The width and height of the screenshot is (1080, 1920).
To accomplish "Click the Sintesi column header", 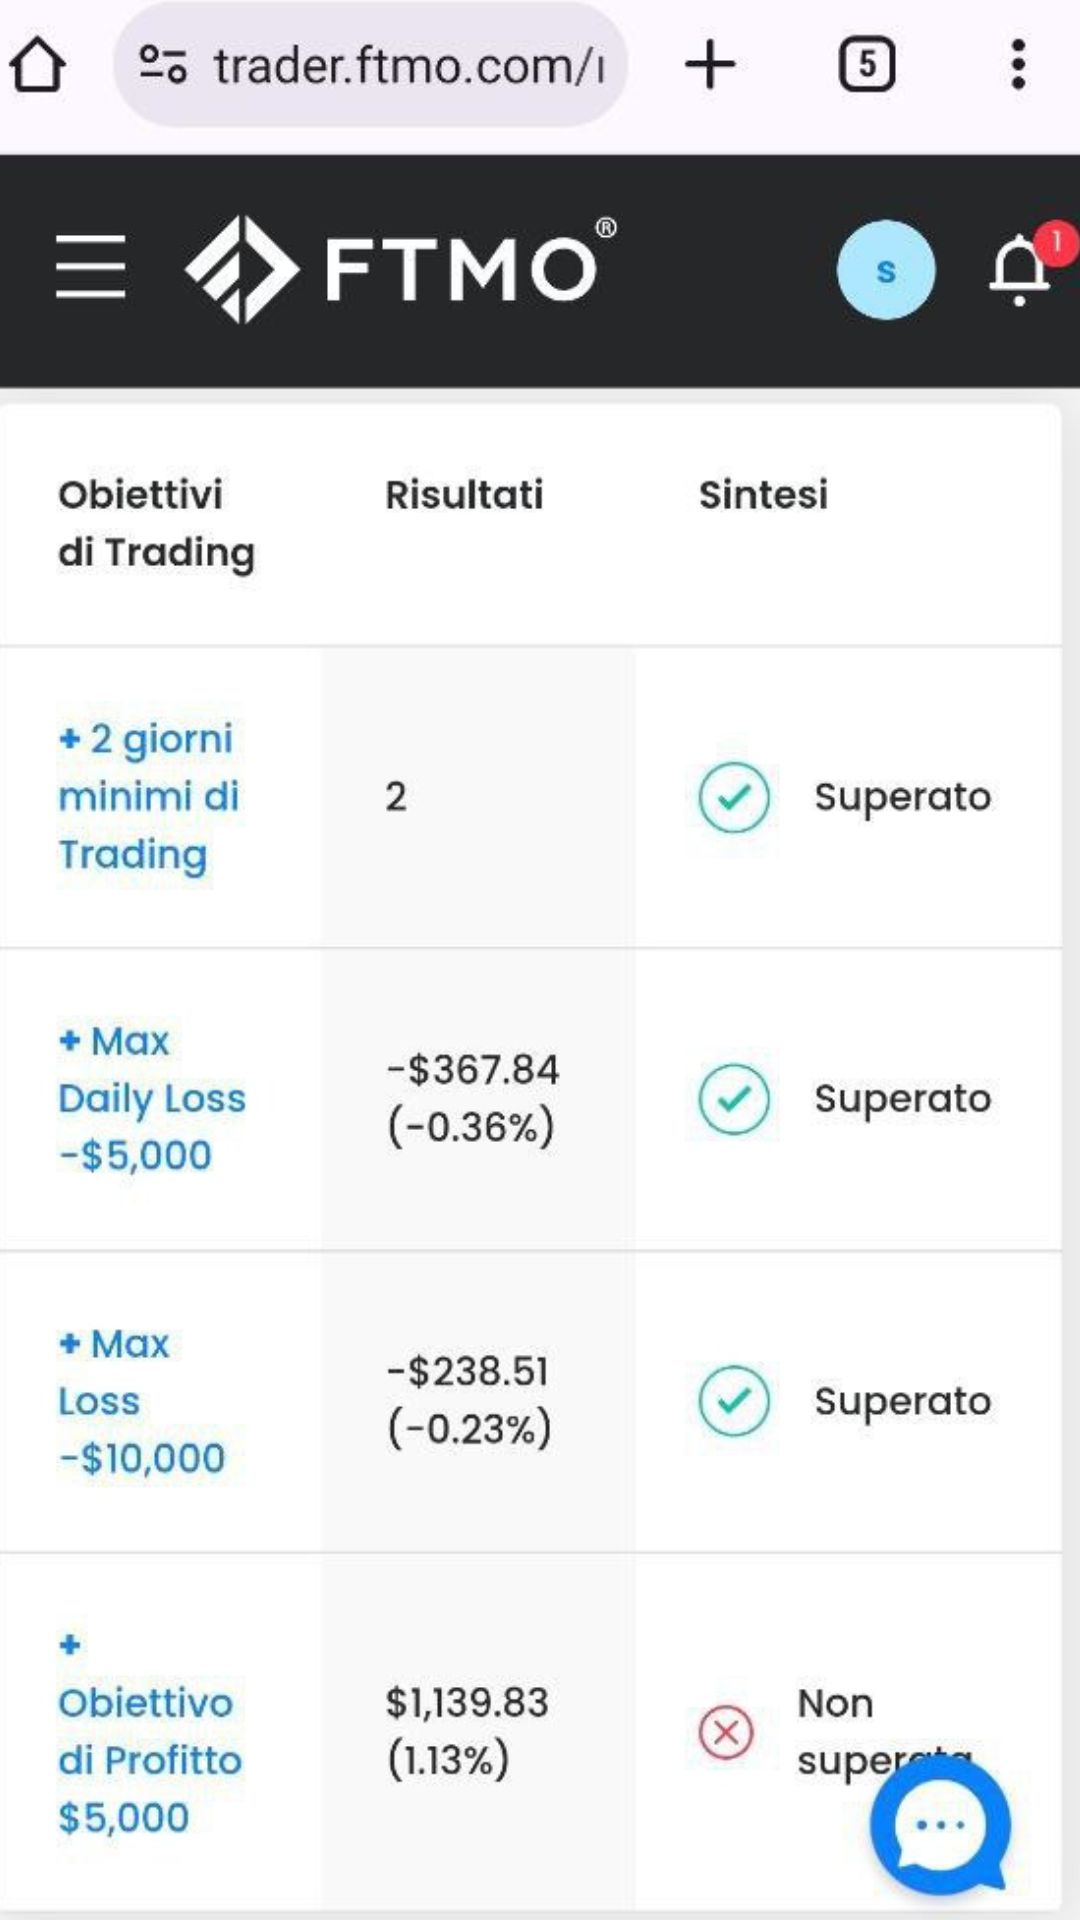I will [x=763, y=494].
